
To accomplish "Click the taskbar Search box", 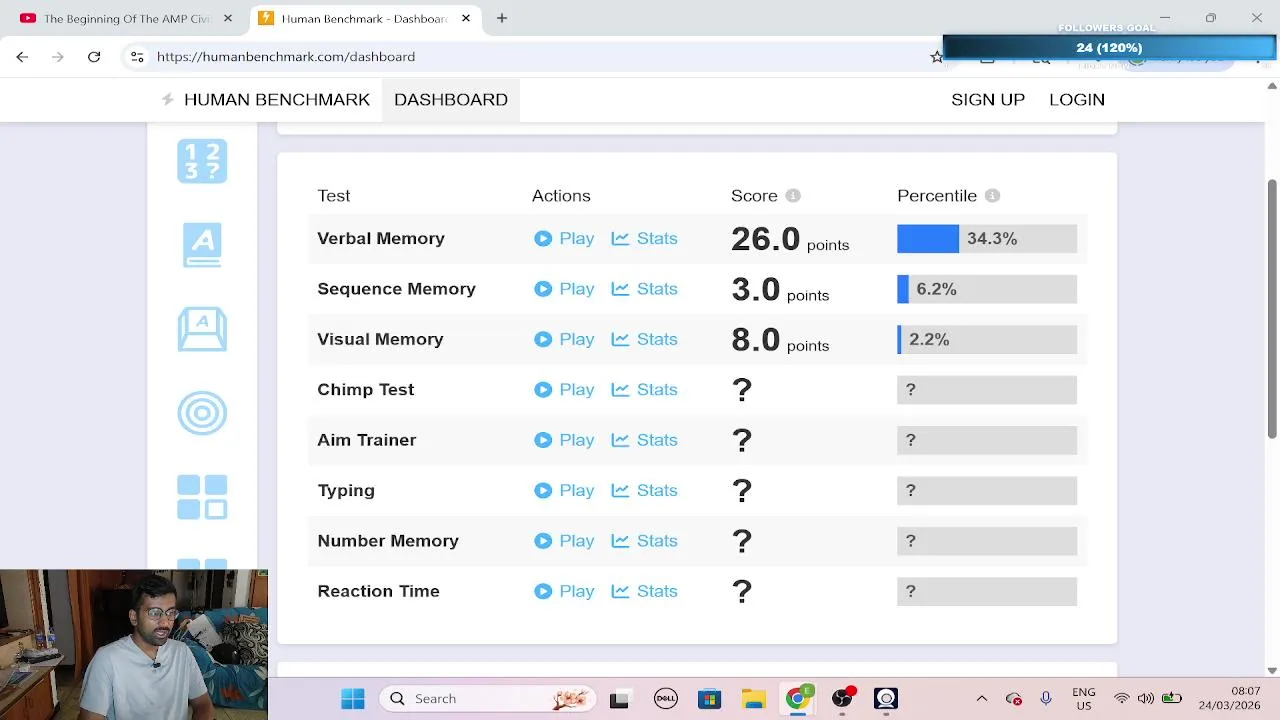I will 488,699.
